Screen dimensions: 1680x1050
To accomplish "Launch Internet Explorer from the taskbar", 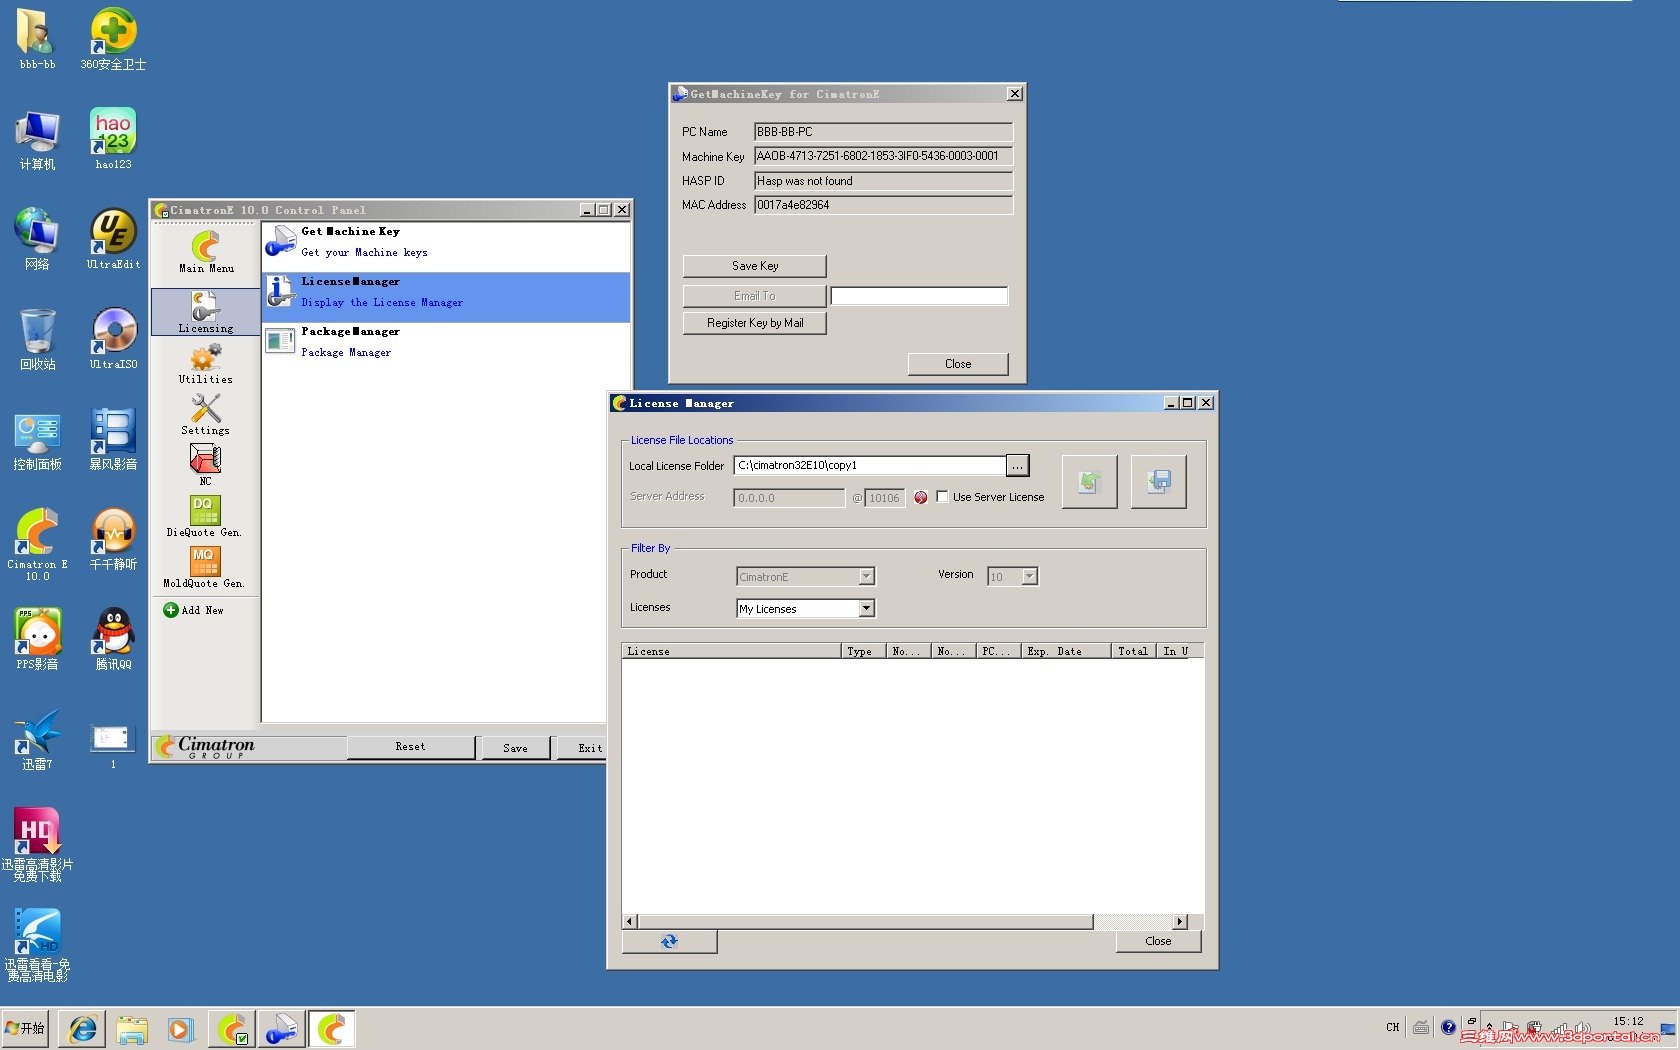I will 83,1029.
